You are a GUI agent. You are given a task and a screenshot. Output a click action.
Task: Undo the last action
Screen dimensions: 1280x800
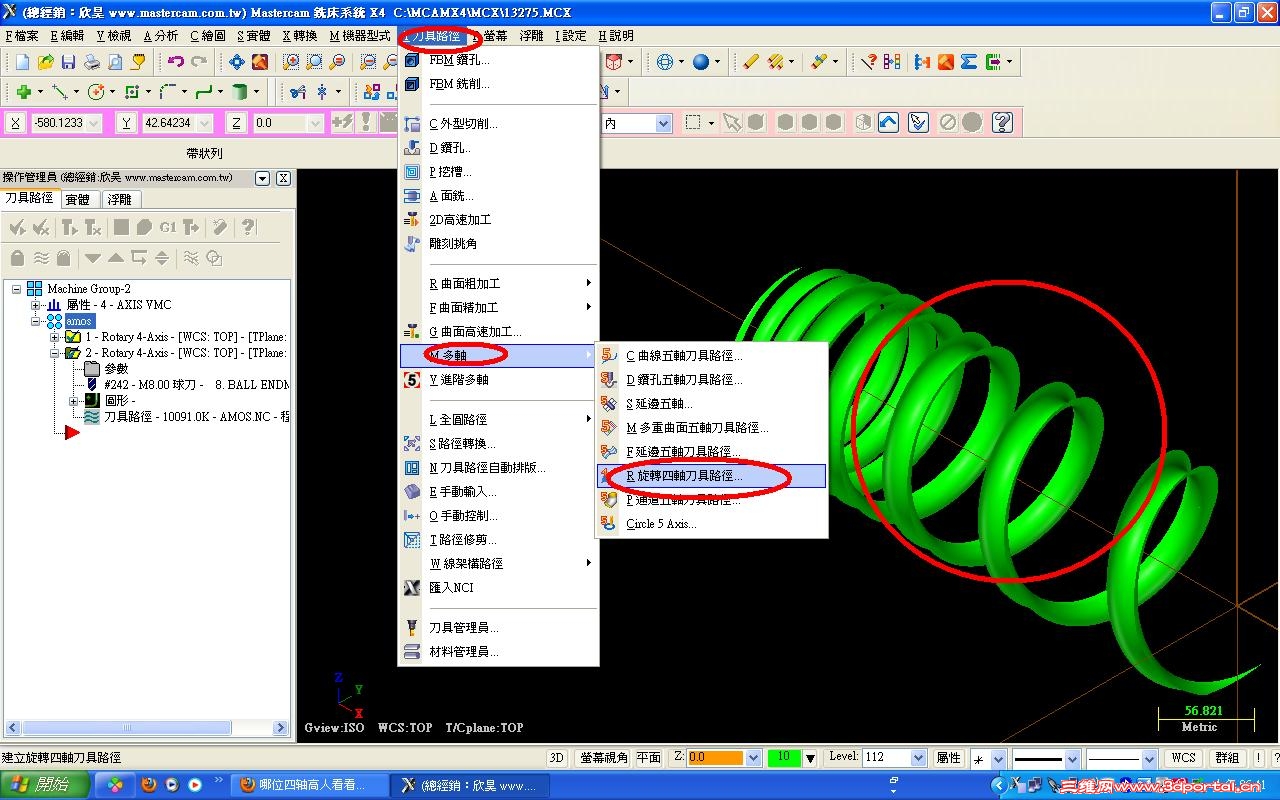click(x=176, y=62)
